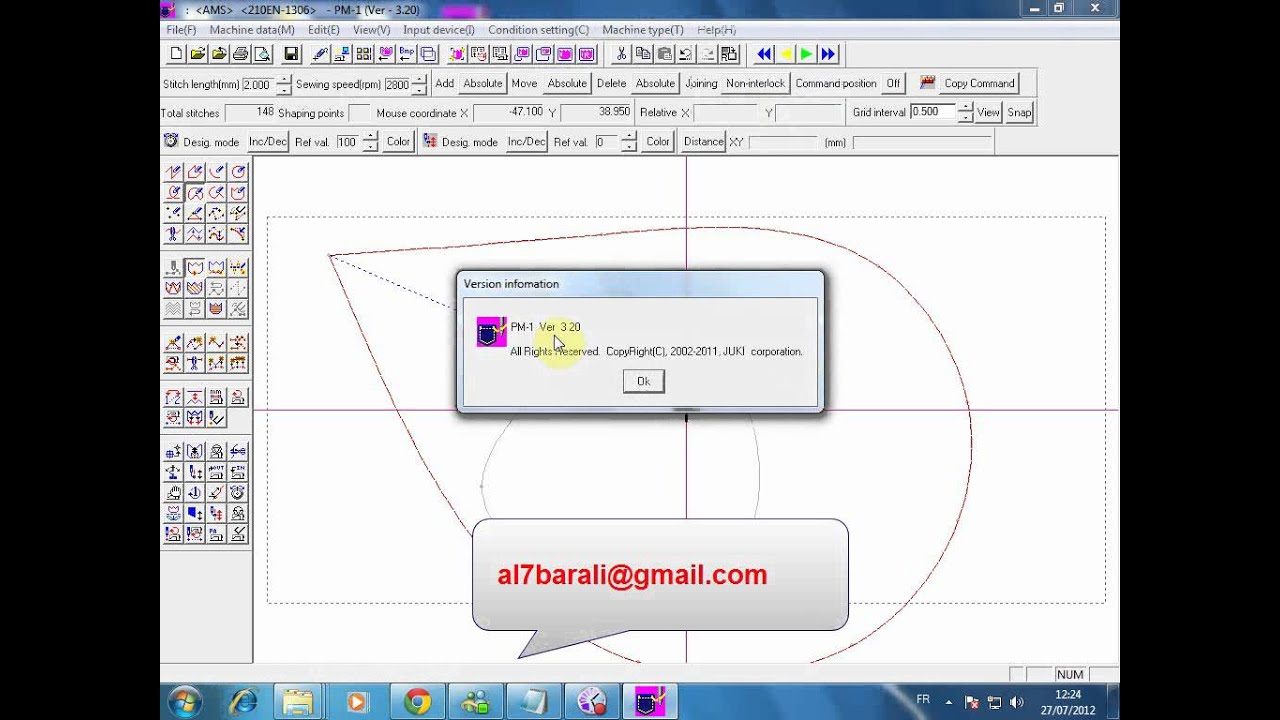1280x720 pixels.
Task: Open the Edit(E) menu
Action: click(x=323, y=30)
